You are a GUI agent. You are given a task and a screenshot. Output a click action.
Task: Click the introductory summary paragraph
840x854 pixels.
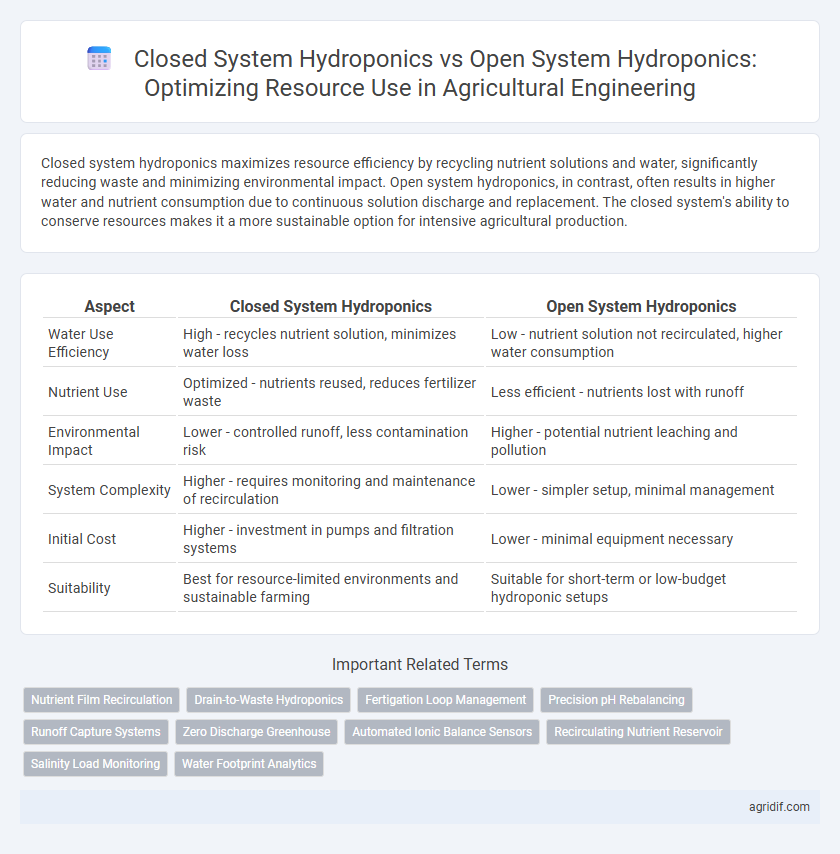(x=415, y=192)
